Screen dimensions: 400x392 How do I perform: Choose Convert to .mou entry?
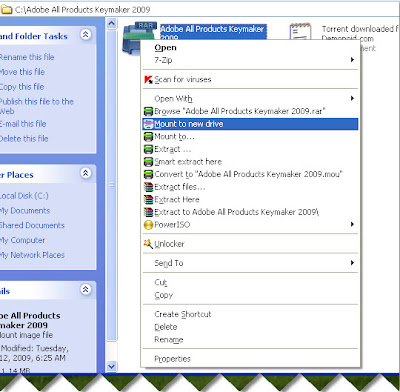point(250,174)
